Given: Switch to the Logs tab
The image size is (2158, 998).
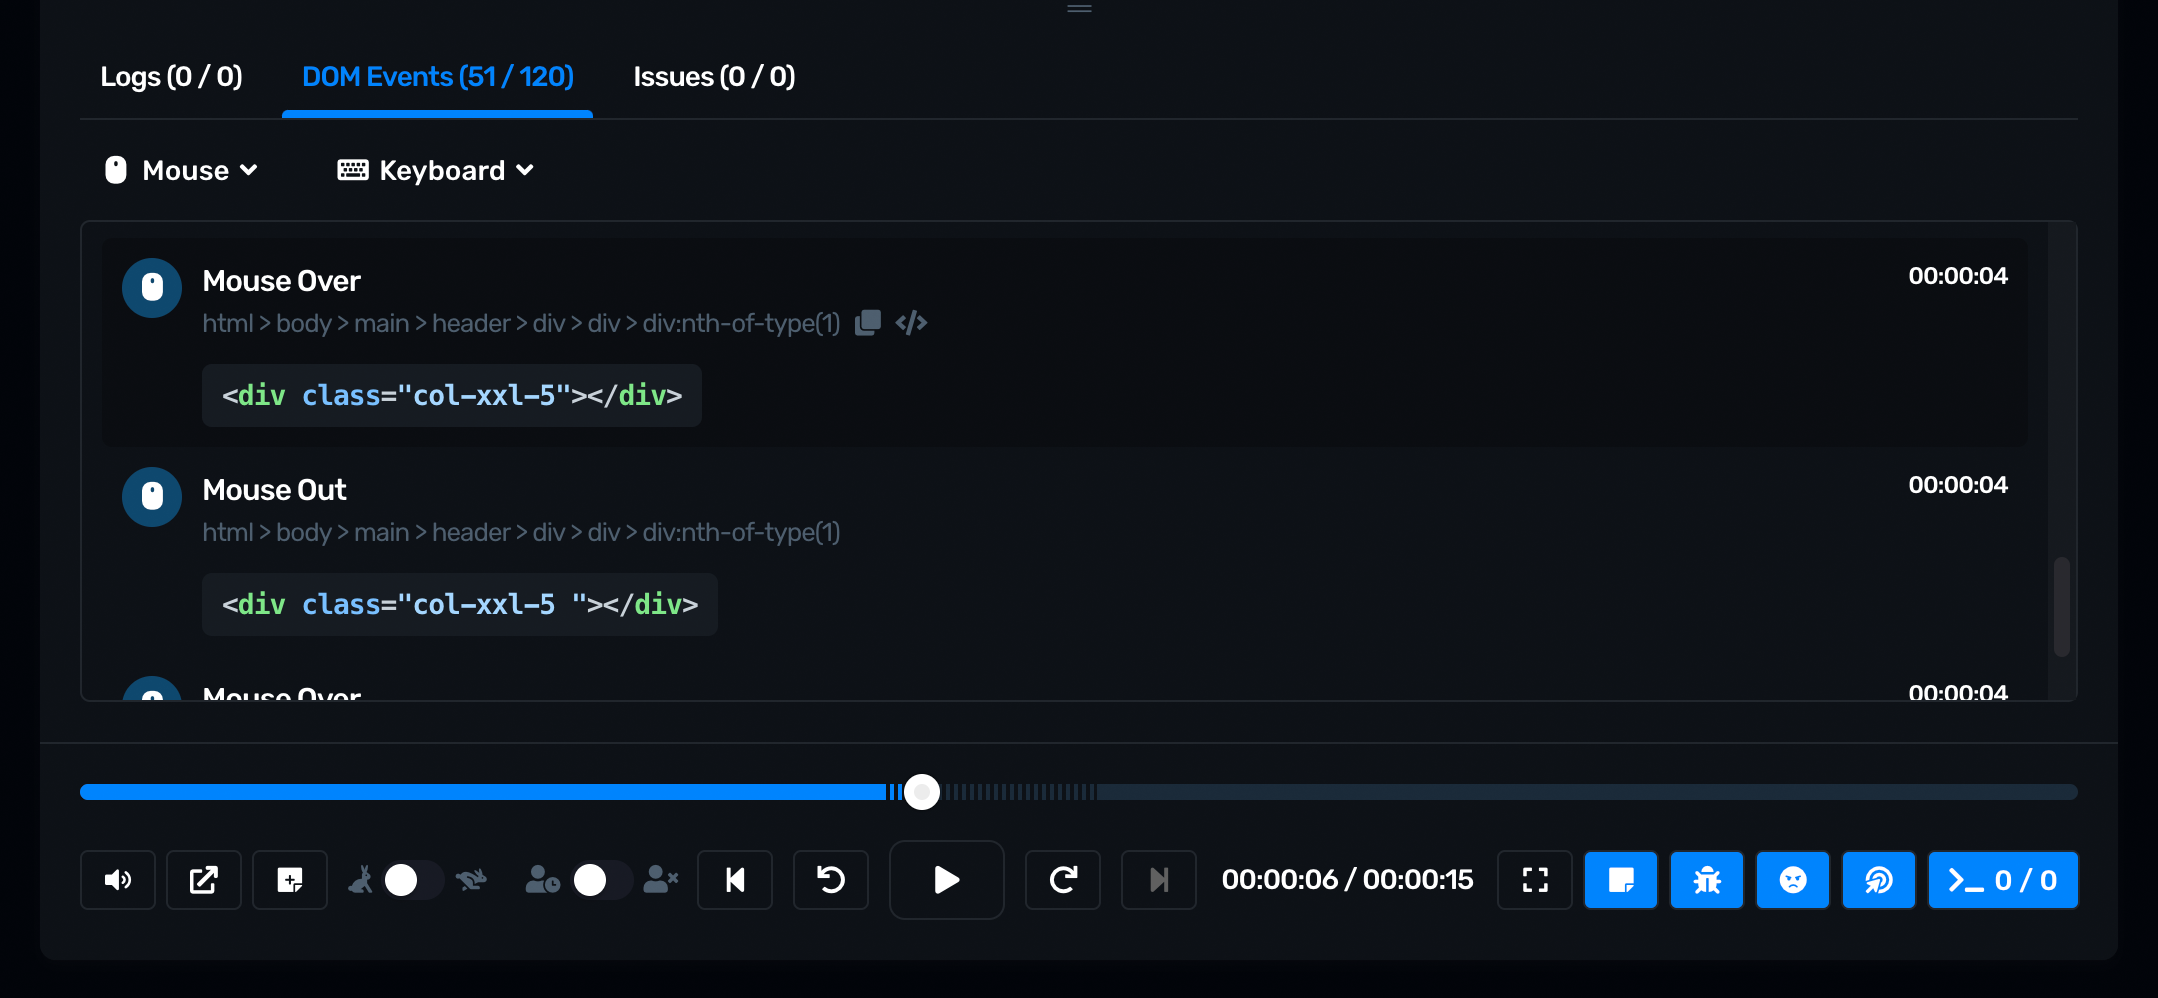Looking at the screenshot, I should coord(171,77).
